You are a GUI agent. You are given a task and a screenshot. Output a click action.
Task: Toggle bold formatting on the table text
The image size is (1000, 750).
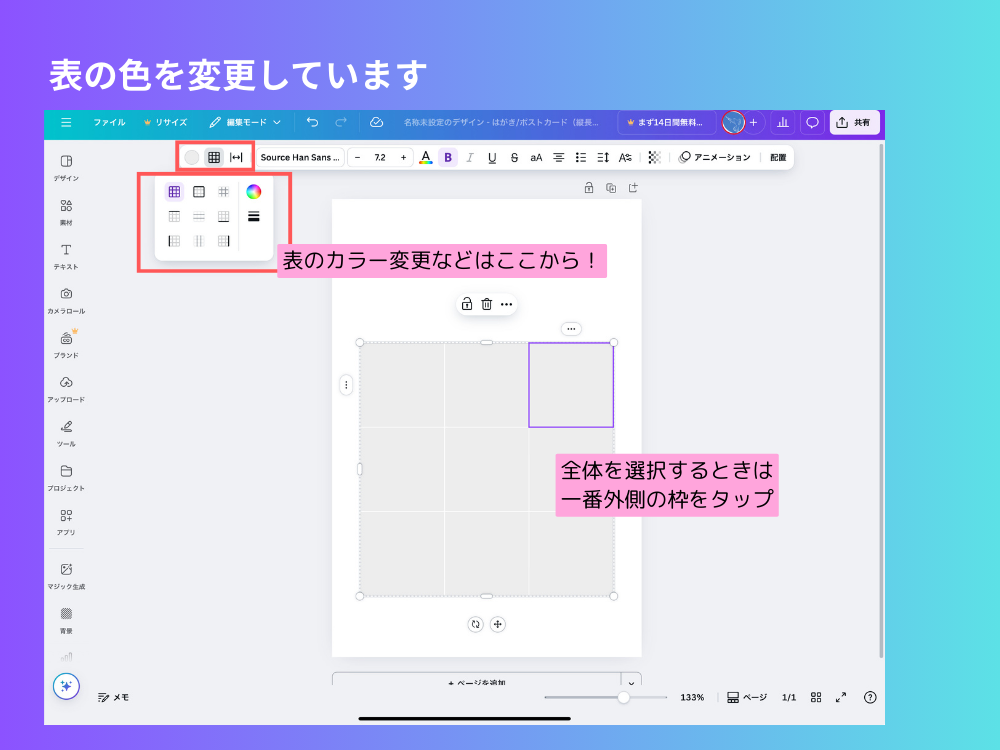tap(448, 157)
